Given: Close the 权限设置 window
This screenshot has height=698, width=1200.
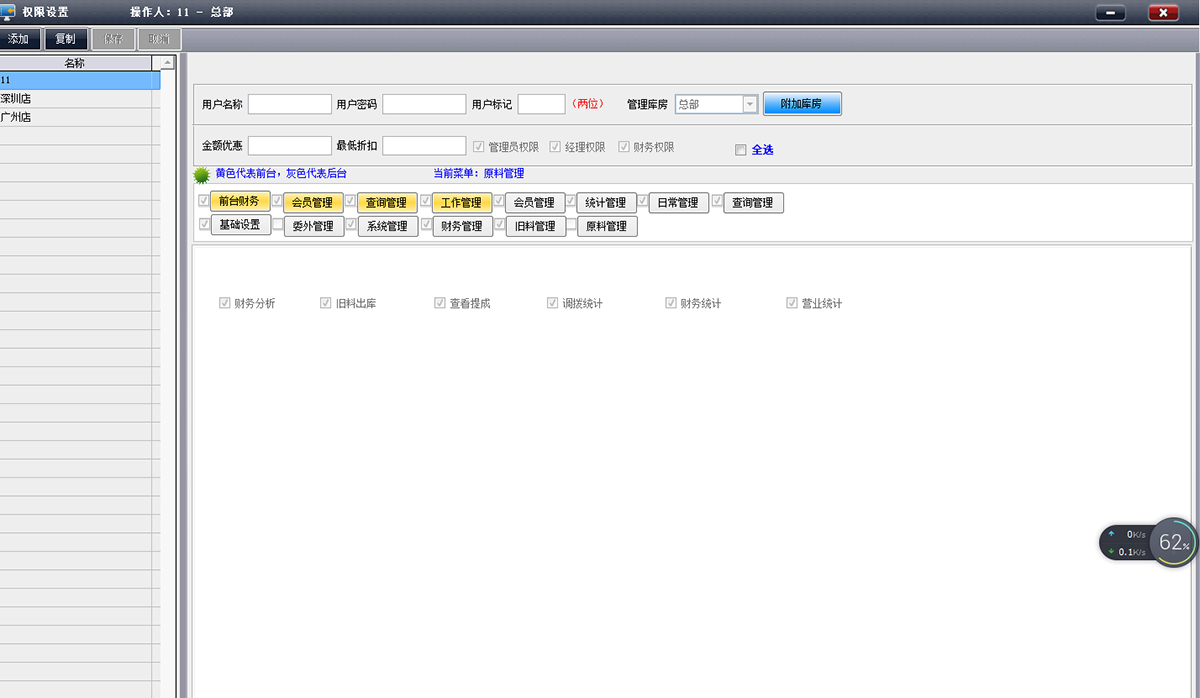Looking at the screenshot, I should 1163,13.
